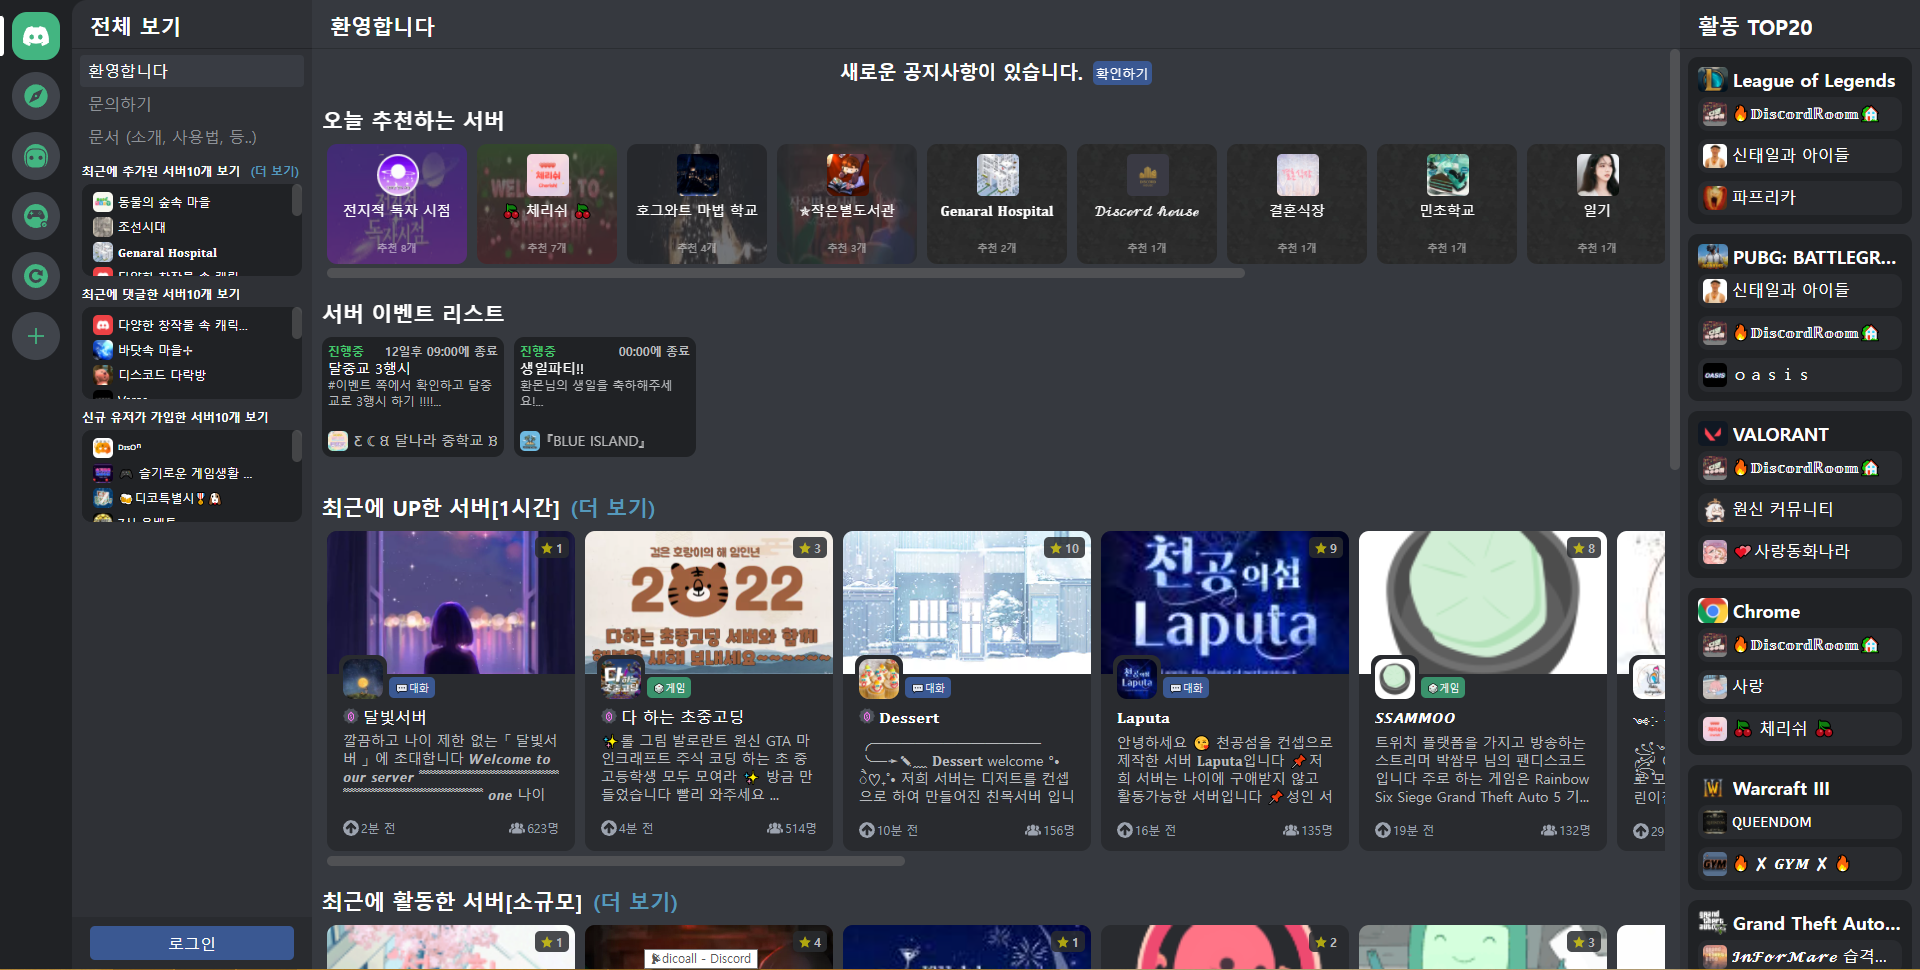1920x970 pixels.
Task: Click the 확인하기 notice button
Action: [1121, 73]
